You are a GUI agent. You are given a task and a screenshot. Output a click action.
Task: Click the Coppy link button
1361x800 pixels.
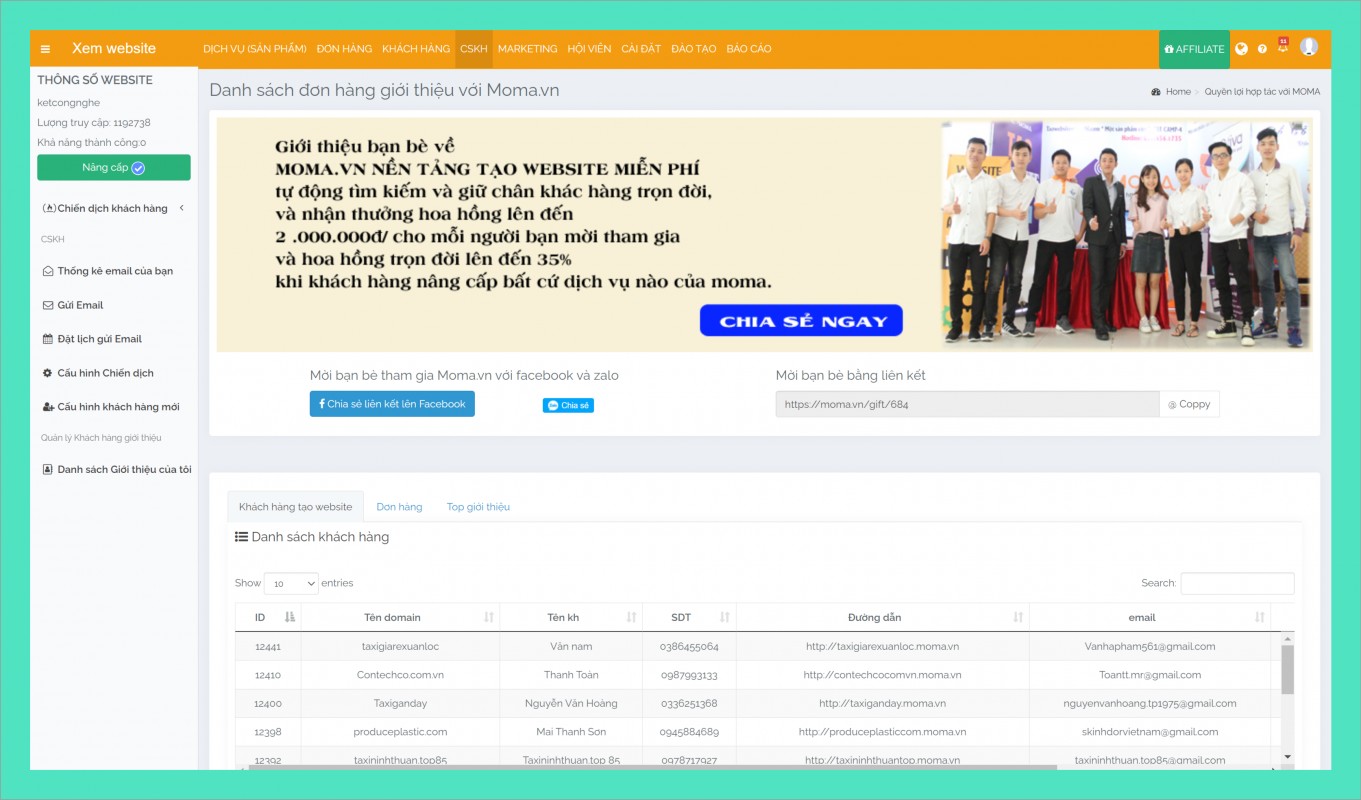(x=1189, y=404)
